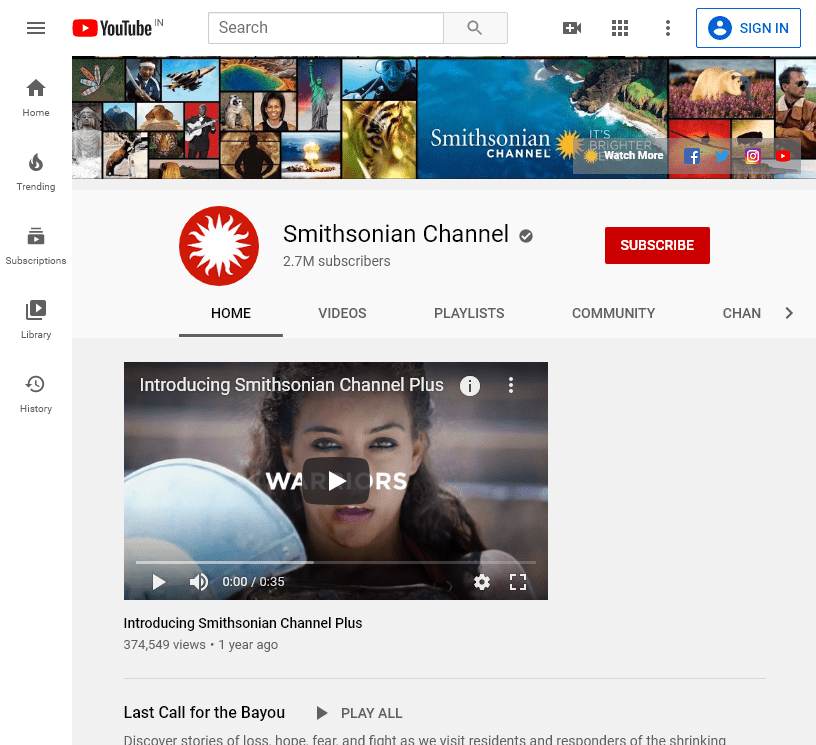Click the verified checkmark badge
816x745 pixels.
(526, 236)
